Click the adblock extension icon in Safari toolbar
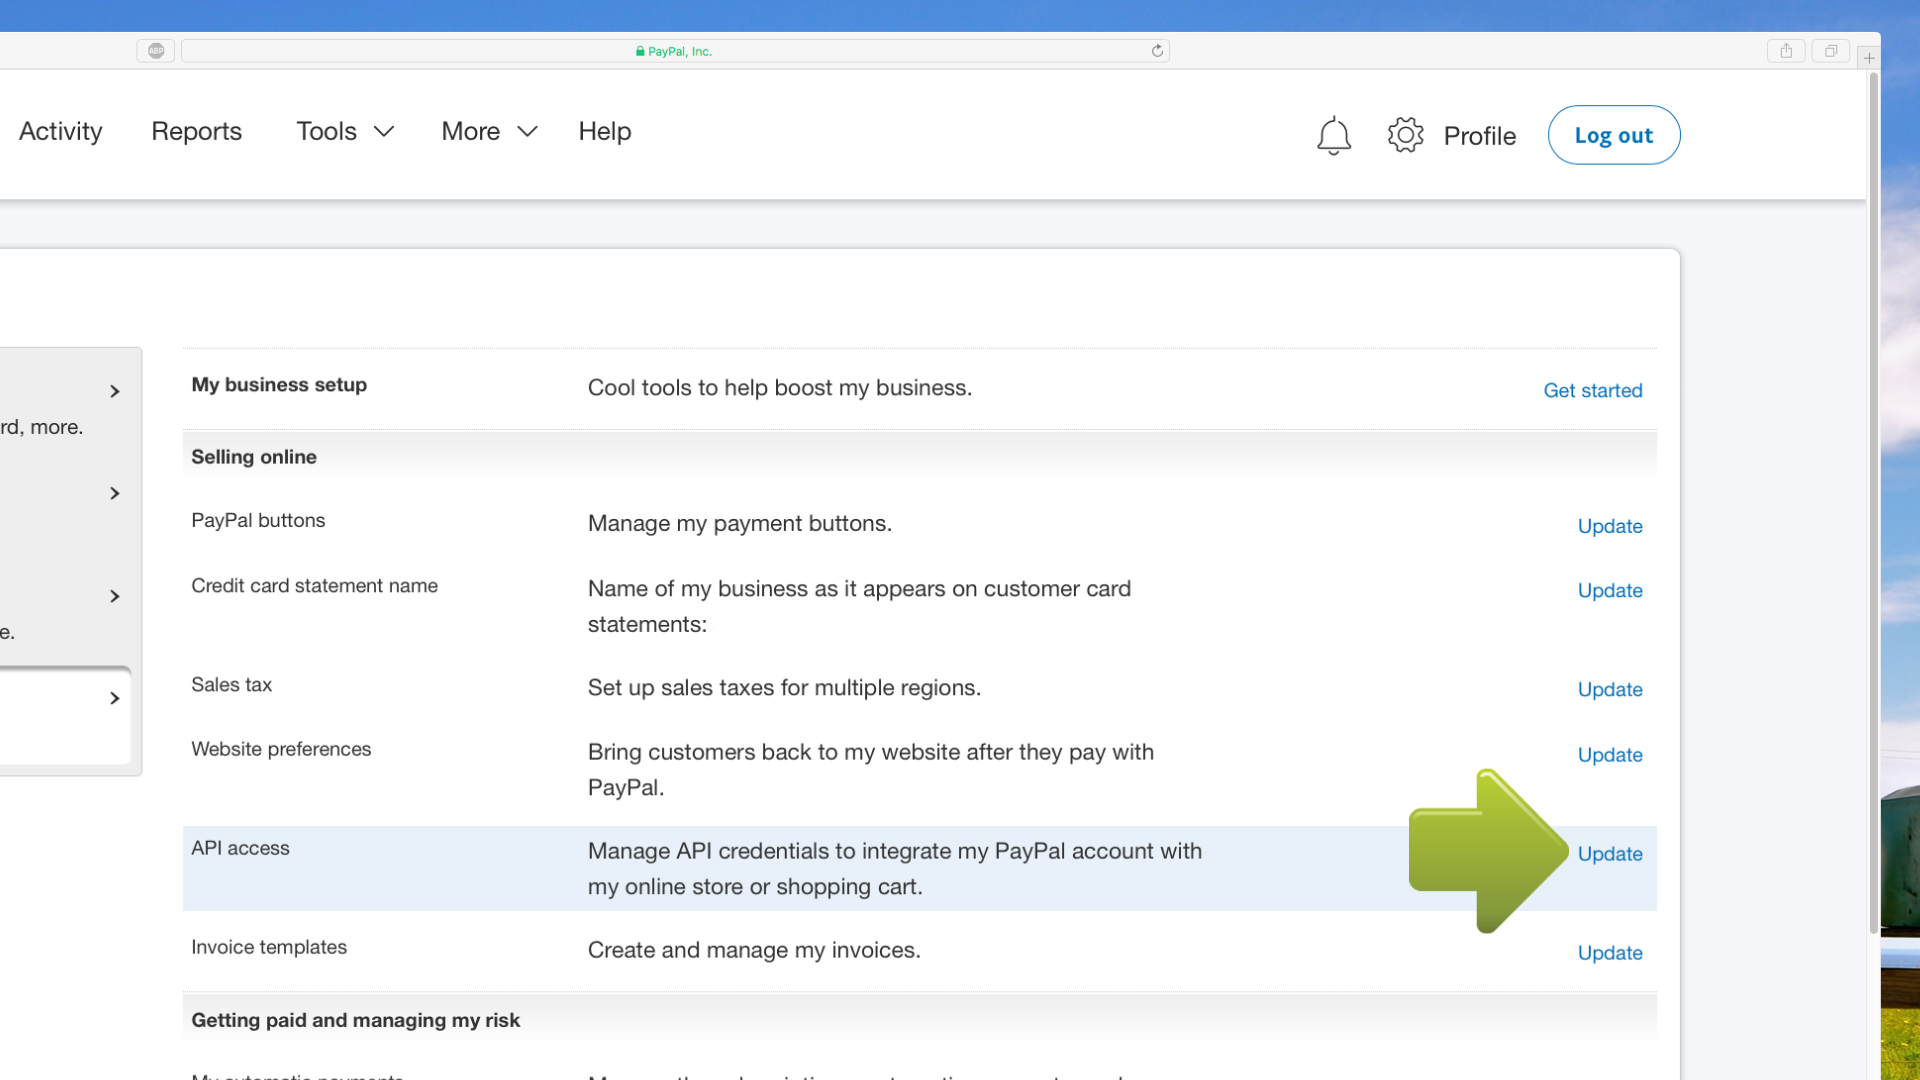 tap(156, 51)
